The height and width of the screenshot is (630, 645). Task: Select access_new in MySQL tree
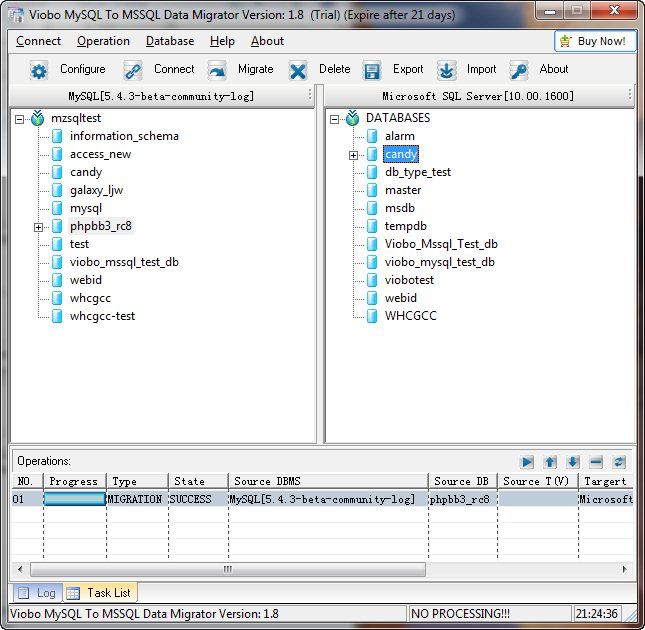pyautogui.click(x=100, y=154)
